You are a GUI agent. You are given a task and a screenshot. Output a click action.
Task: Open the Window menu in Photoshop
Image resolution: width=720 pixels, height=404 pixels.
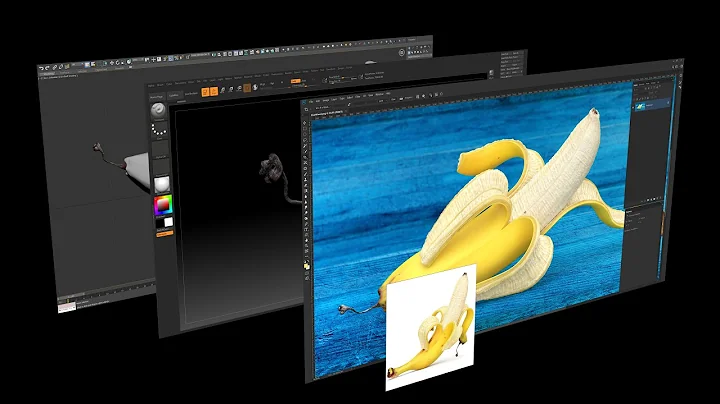(379, 95)
